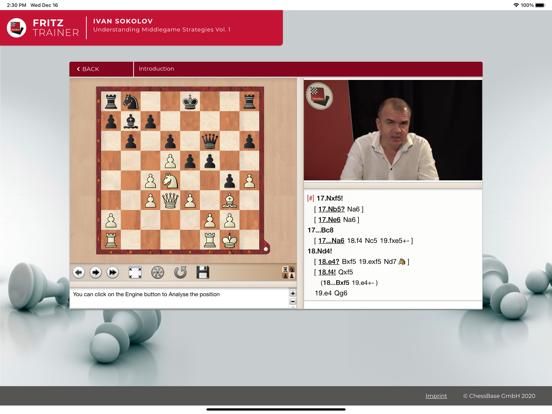This screenshot has height=414, width=552.
Task: Click the black bishop on b7
Action: pyautogui.click(x=131, y=121)
